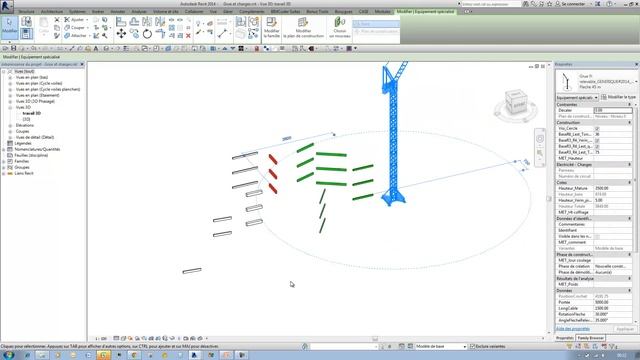The width and height of the screenshot is (640, 360).
Task: Click Choisir un nouveau host icon
Action: pos(340,28)
